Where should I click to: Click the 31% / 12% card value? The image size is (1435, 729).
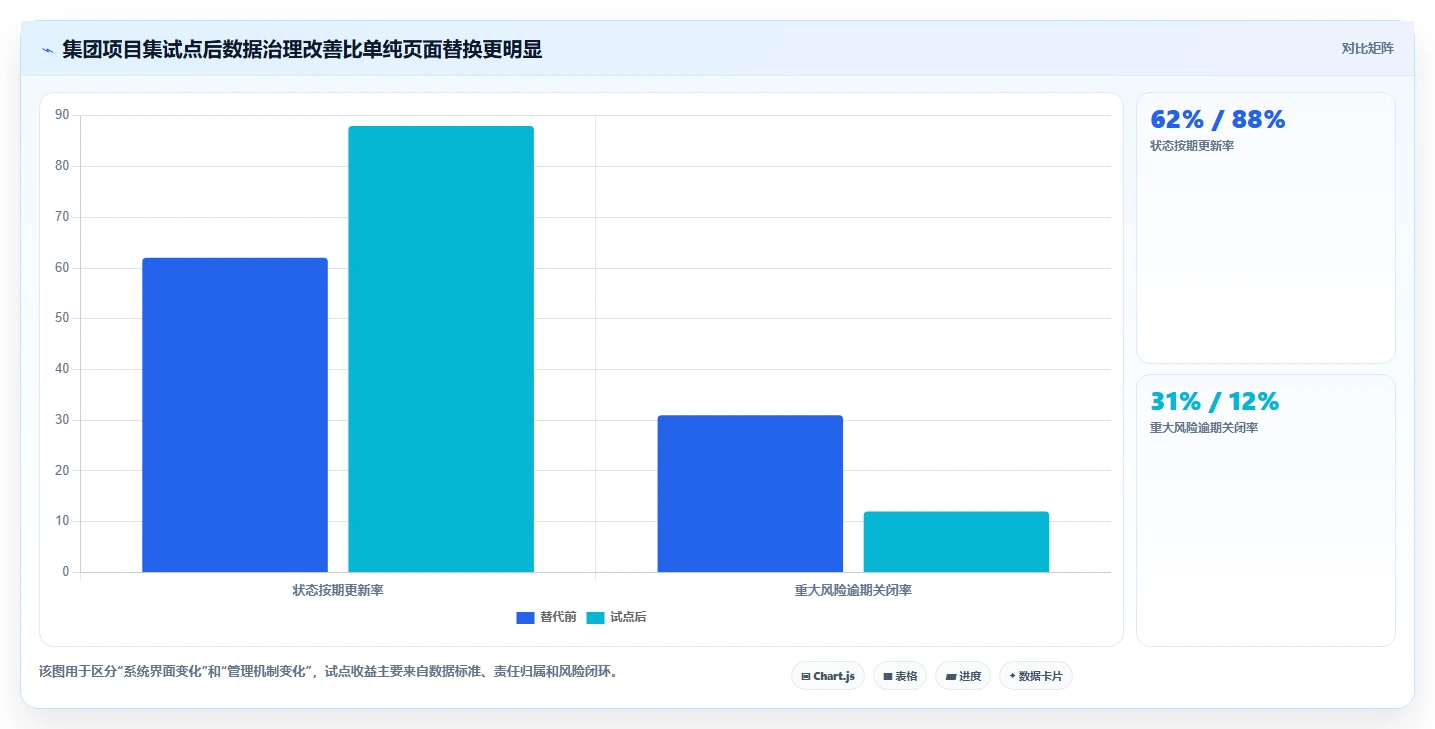1215,402
